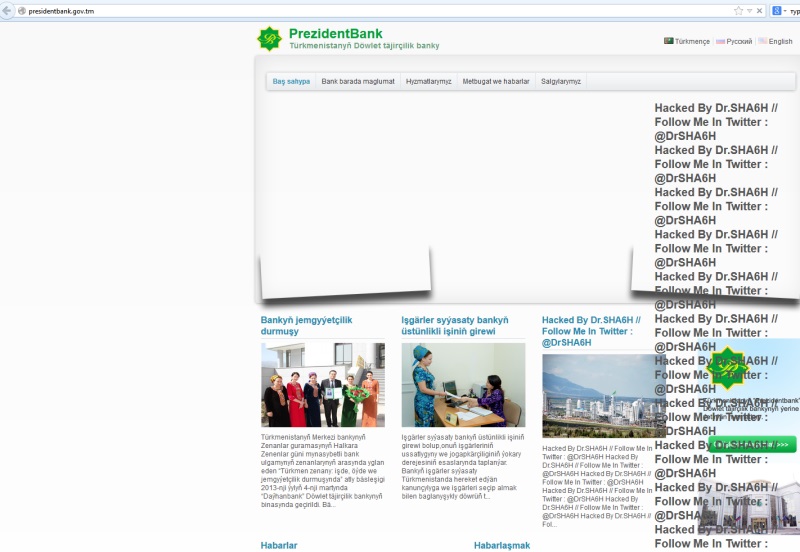Click the PrezidentBank green star logo
This screenshot has width=800, height=552.
pyautogui.click(x=269, y=39)
